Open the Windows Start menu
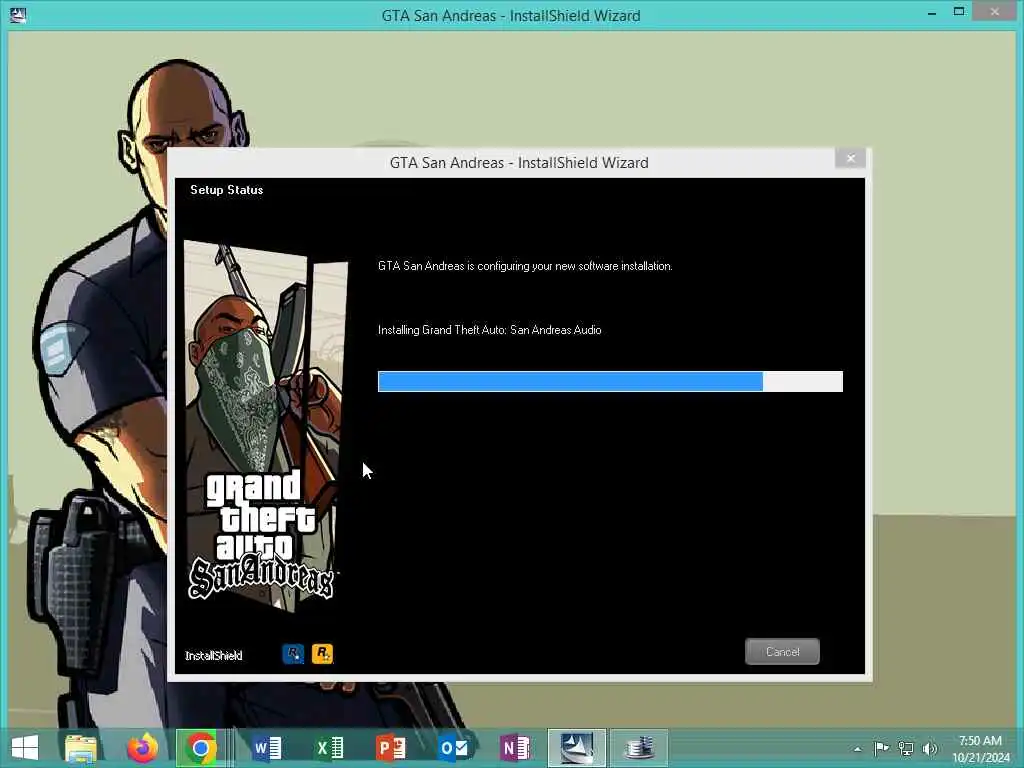1024x768 pixels. point(25,748)
